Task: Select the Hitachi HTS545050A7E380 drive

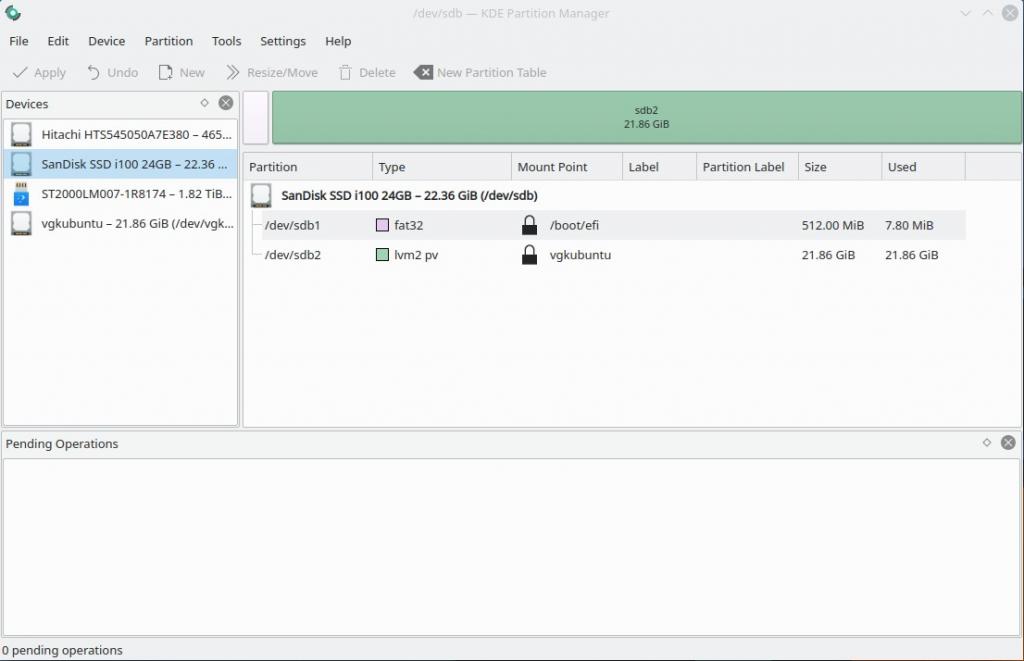Action: point(120,134)
